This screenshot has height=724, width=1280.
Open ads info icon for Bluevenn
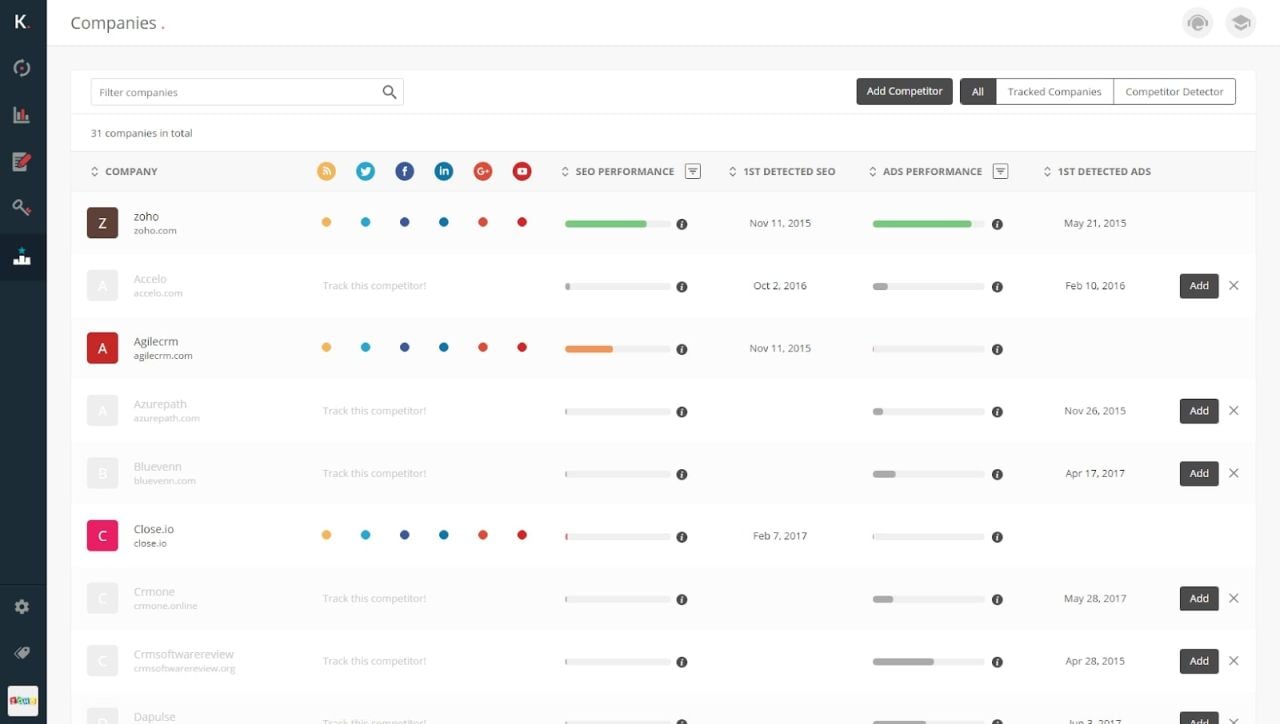(997, 474)
